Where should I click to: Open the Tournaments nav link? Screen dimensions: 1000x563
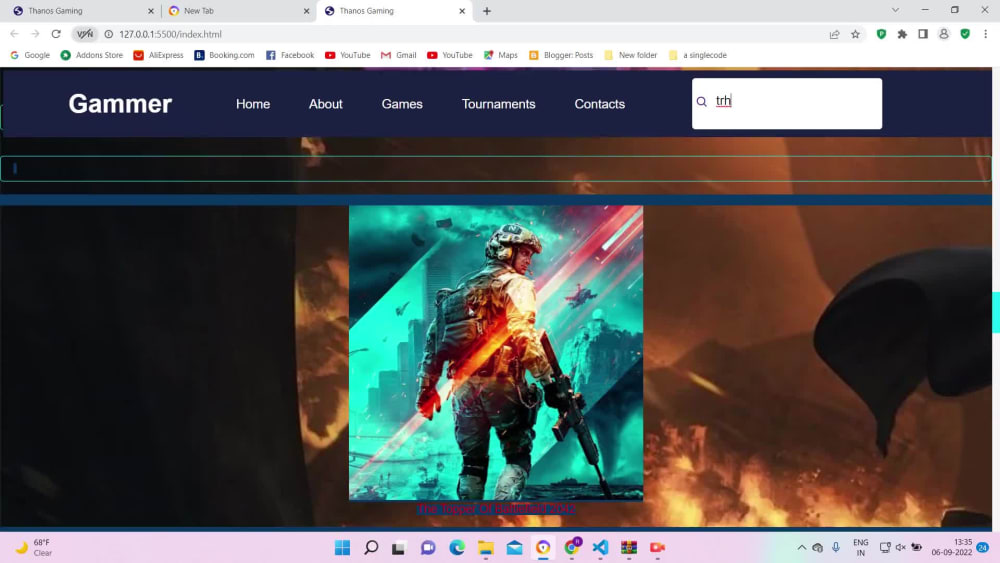499,104
